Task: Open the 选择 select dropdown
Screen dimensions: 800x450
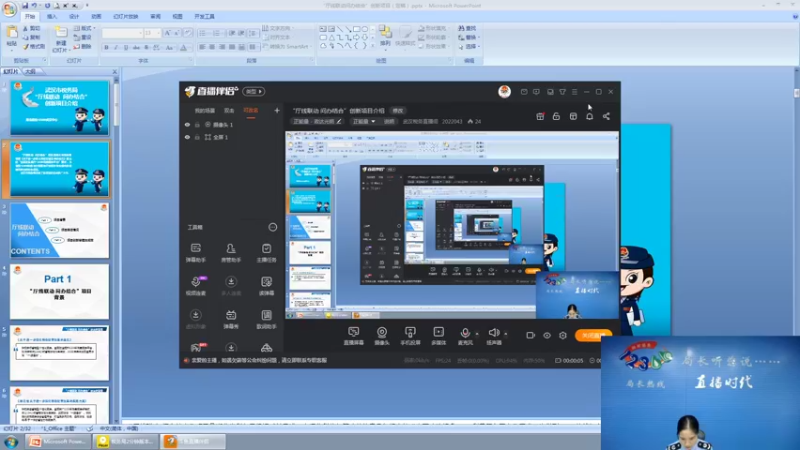Action: pos(469,46)
